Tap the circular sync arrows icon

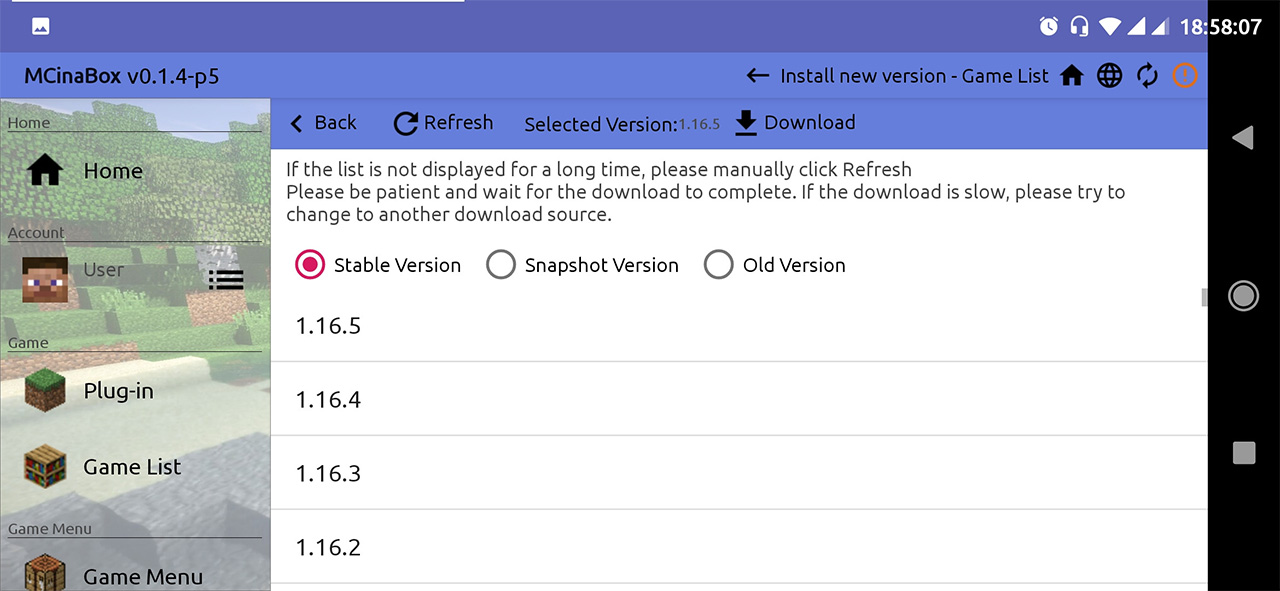(x=1148, y=76)
